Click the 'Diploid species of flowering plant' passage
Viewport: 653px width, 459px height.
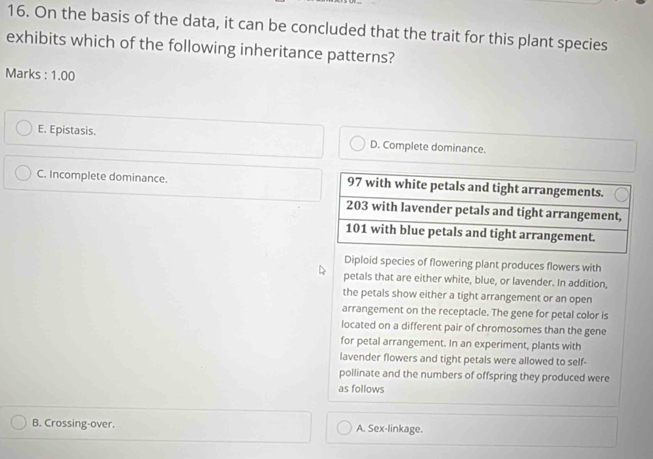coord(474,325)
